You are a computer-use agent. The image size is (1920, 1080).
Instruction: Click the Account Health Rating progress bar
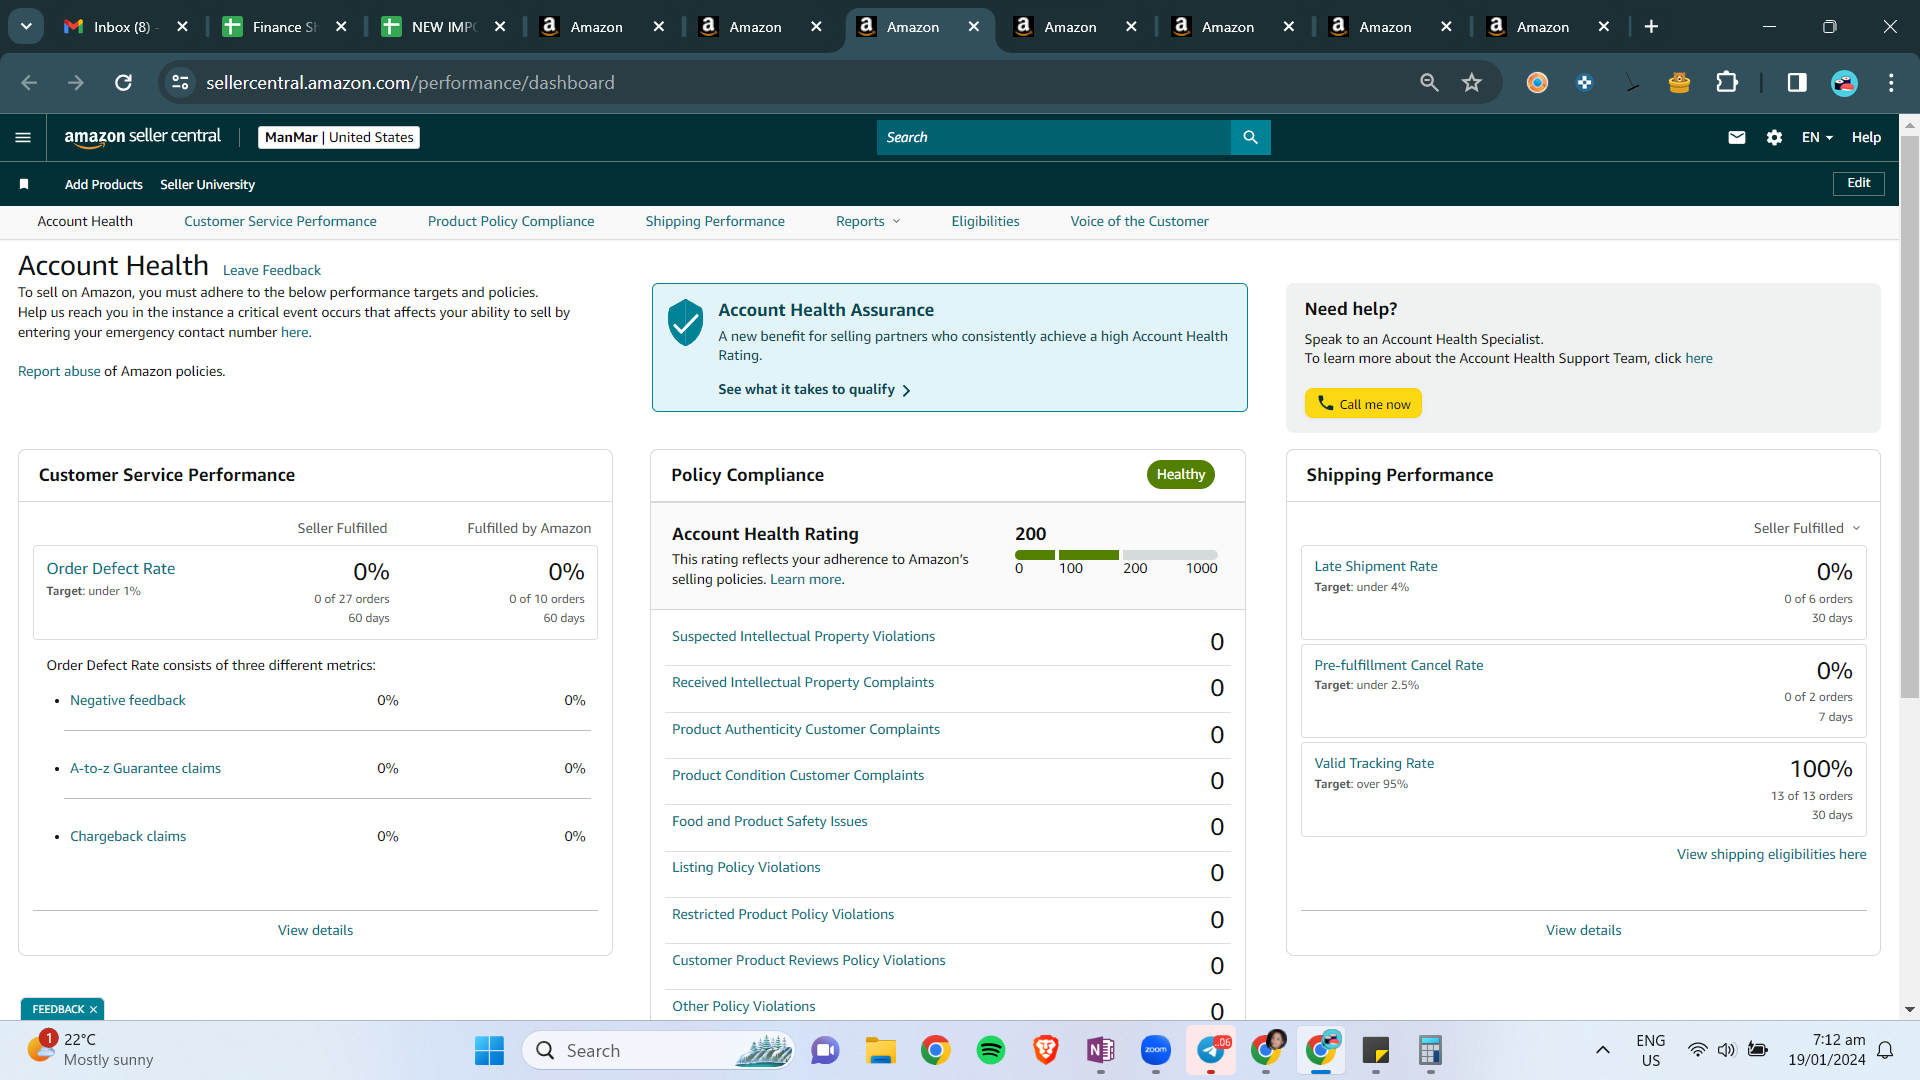coord(1116,554)
